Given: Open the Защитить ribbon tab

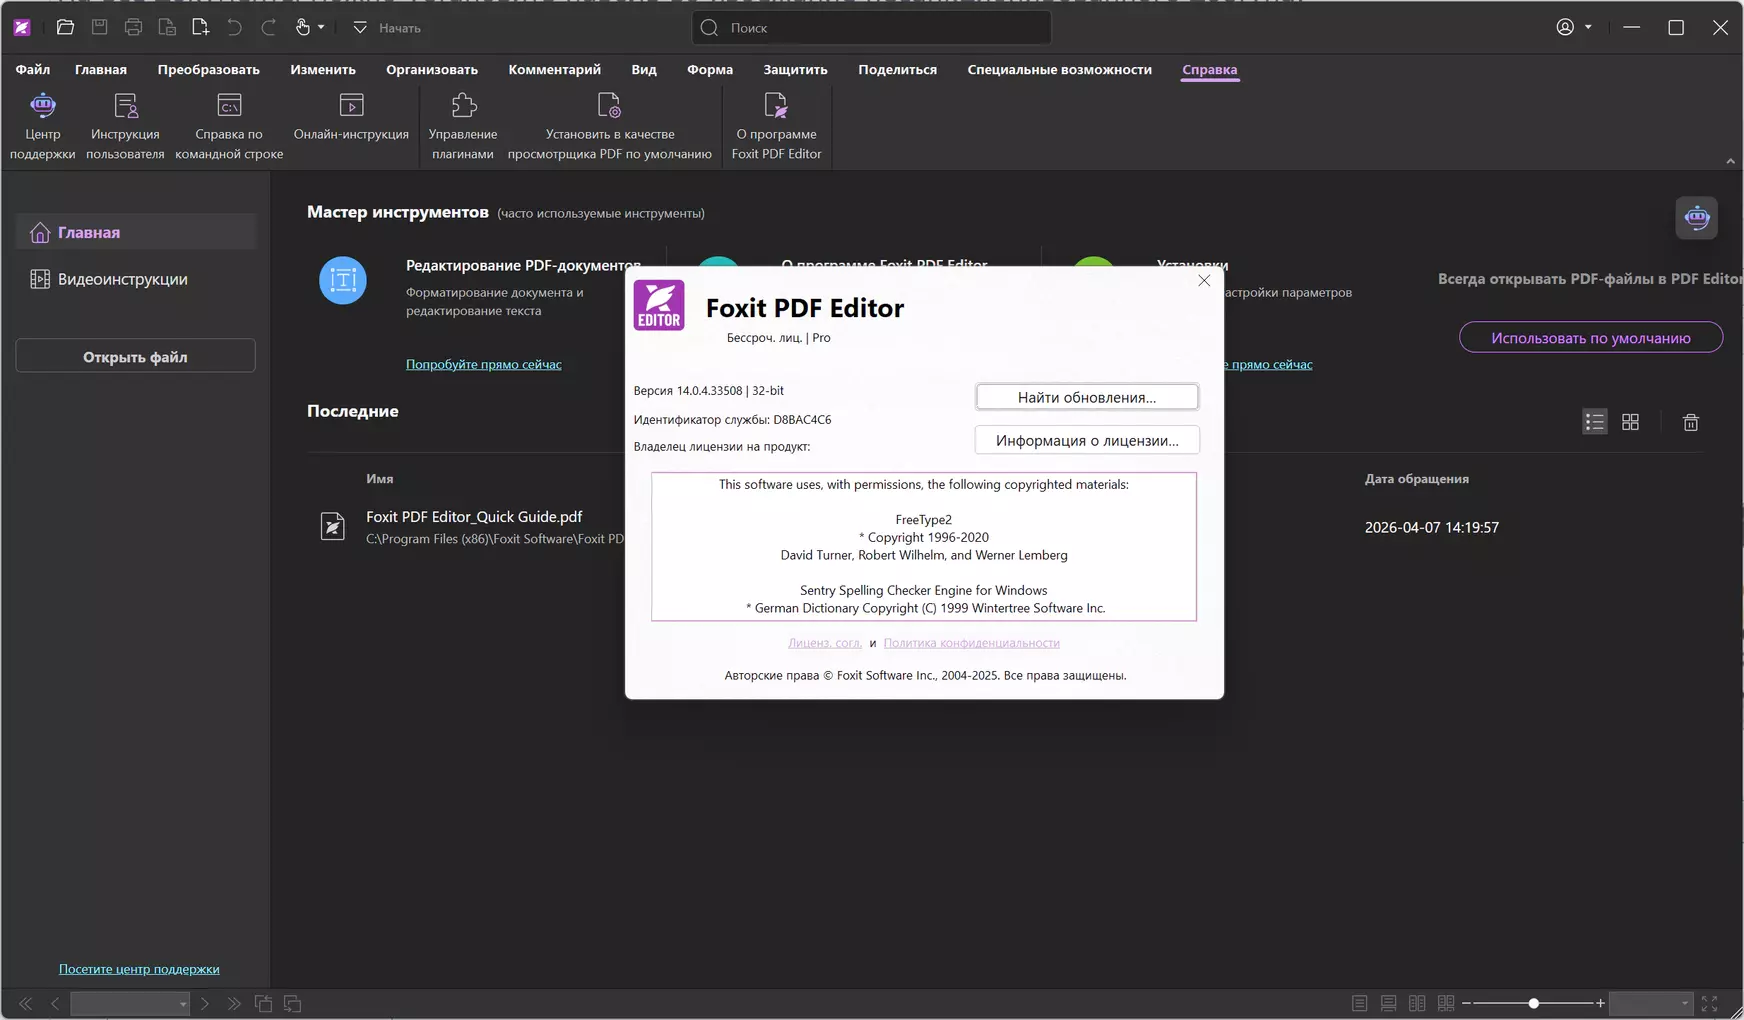Looking at the screenshot, I should pyautogui.click(x=795, y=70).
